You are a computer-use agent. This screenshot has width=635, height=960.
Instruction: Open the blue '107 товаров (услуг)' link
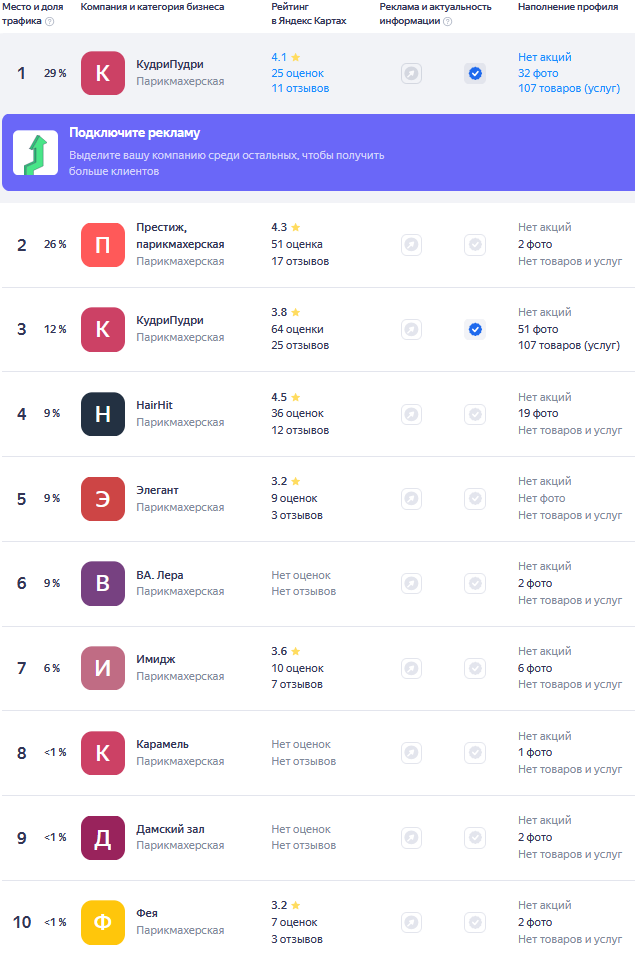[x=569, y=88]
